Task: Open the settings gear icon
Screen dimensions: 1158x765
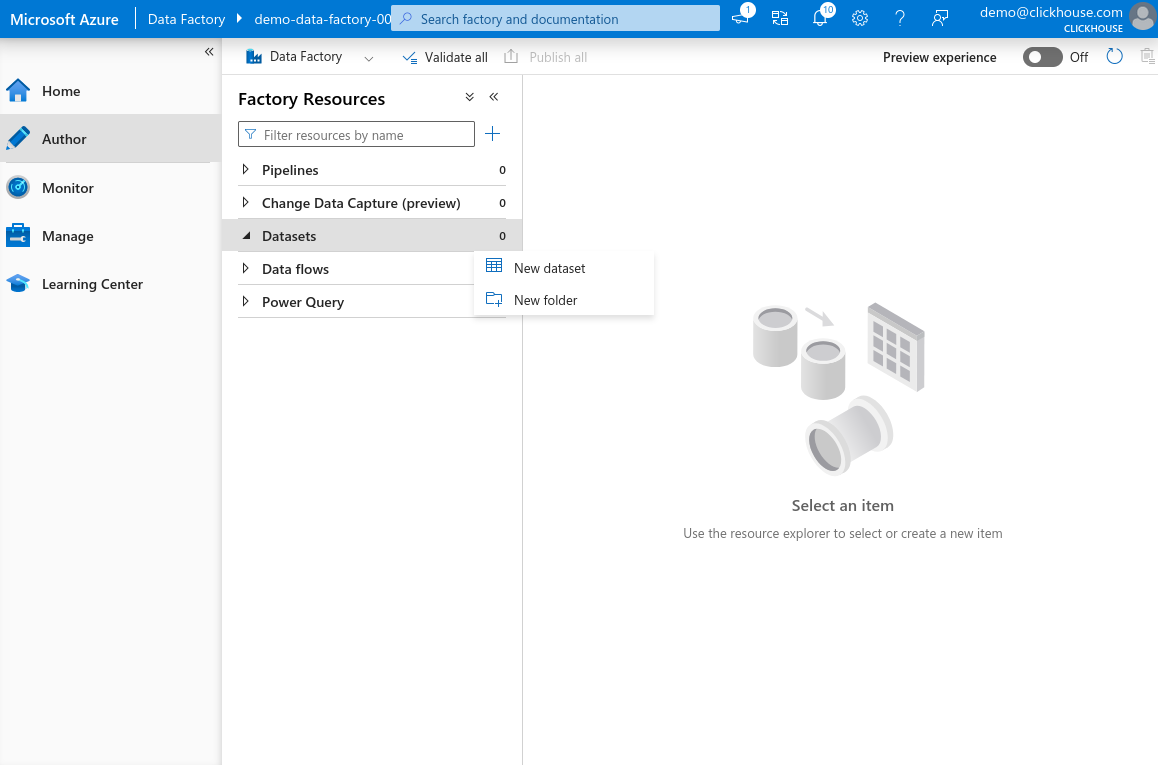Action: click(x=860, y=18)
